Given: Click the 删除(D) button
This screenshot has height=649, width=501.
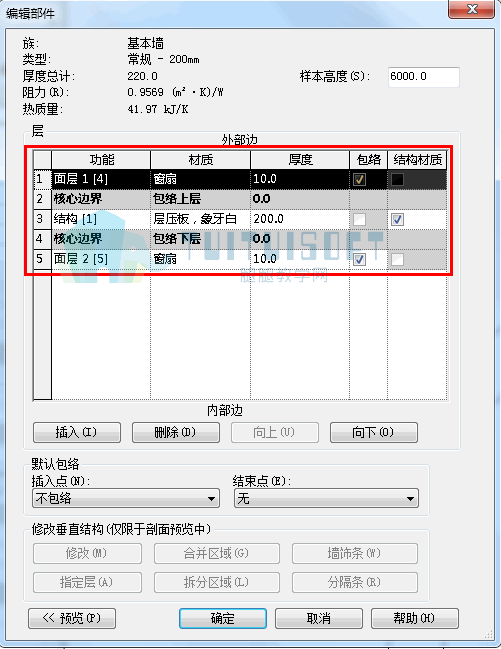Looking at the screenshot, I should (176, 433).
